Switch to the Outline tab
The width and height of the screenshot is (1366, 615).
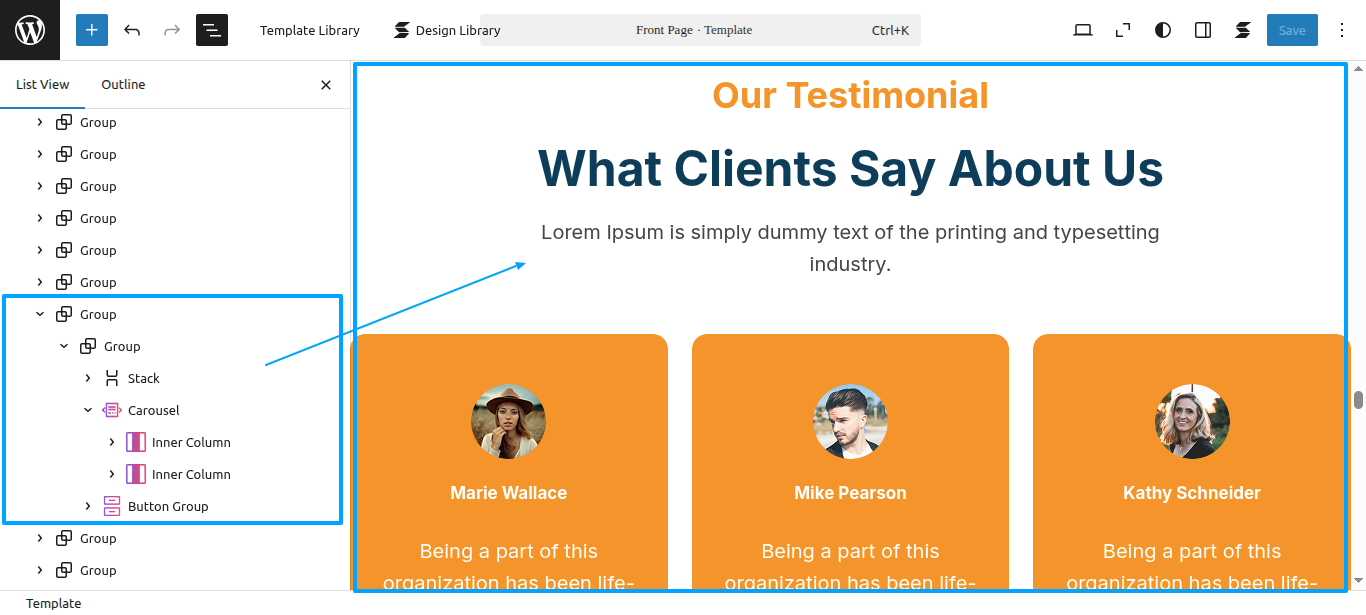[x=123, y=85]
